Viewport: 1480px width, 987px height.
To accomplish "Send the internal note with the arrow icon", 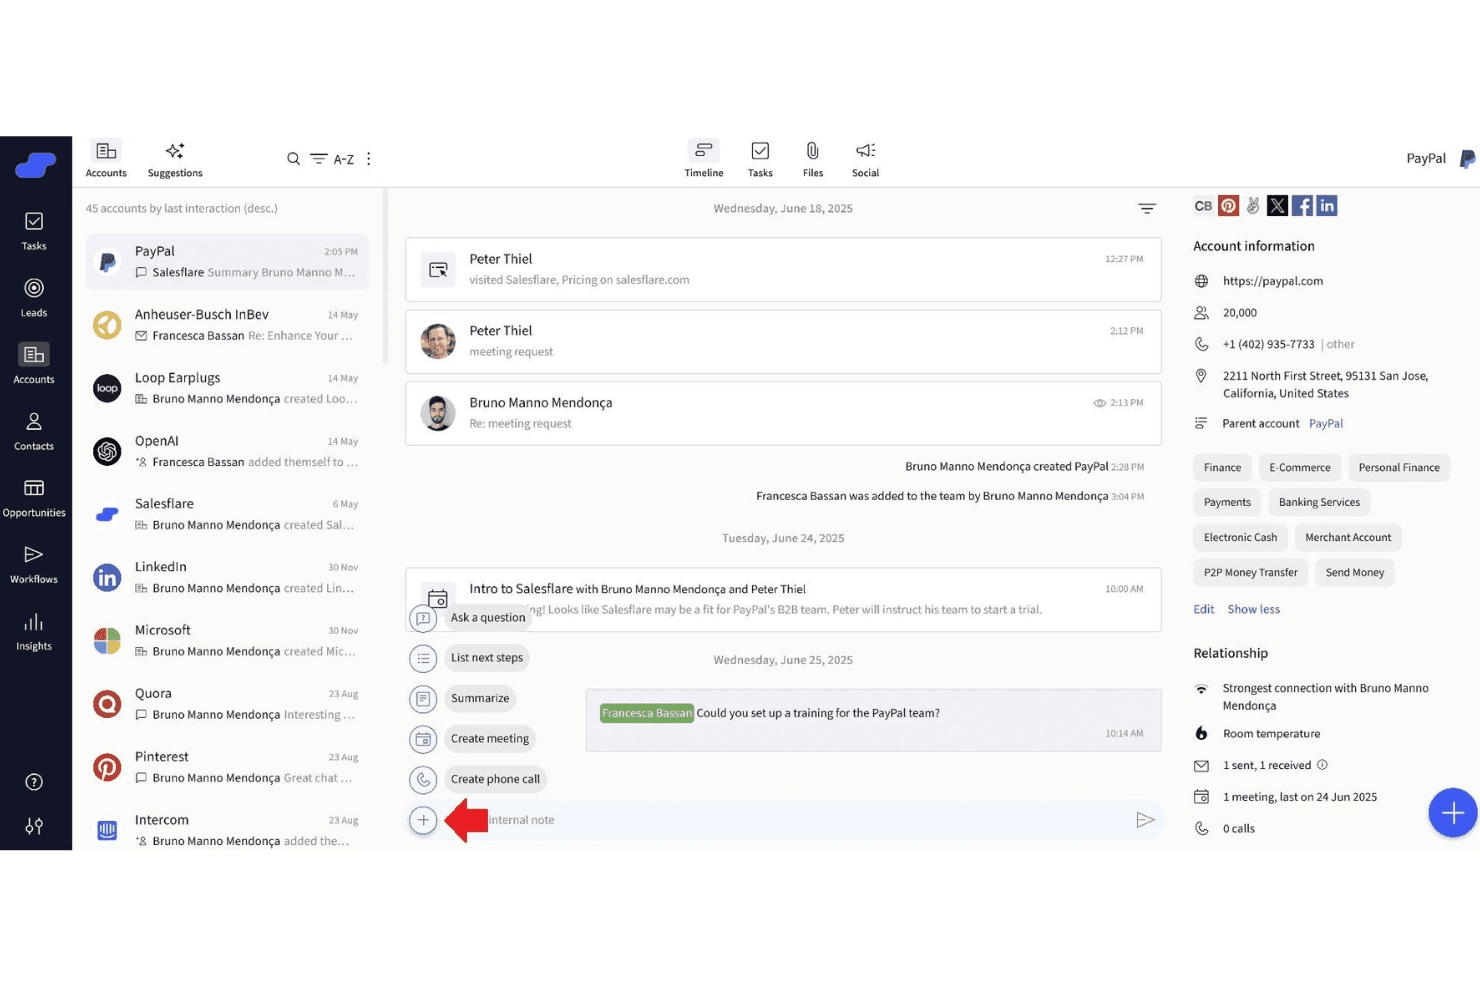I will [1145, 820].
